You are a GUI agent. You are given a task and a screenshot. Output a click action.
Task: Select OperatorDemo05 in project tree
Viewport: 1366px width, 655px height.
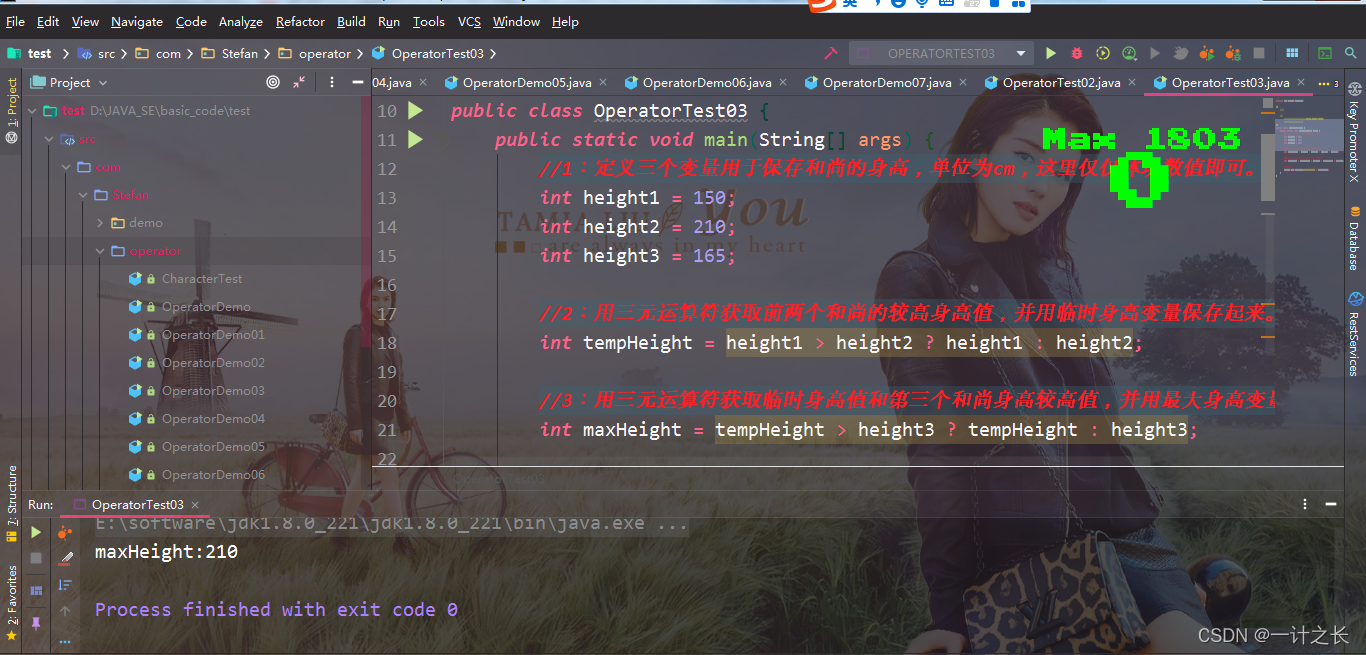(x=213, y=447)
